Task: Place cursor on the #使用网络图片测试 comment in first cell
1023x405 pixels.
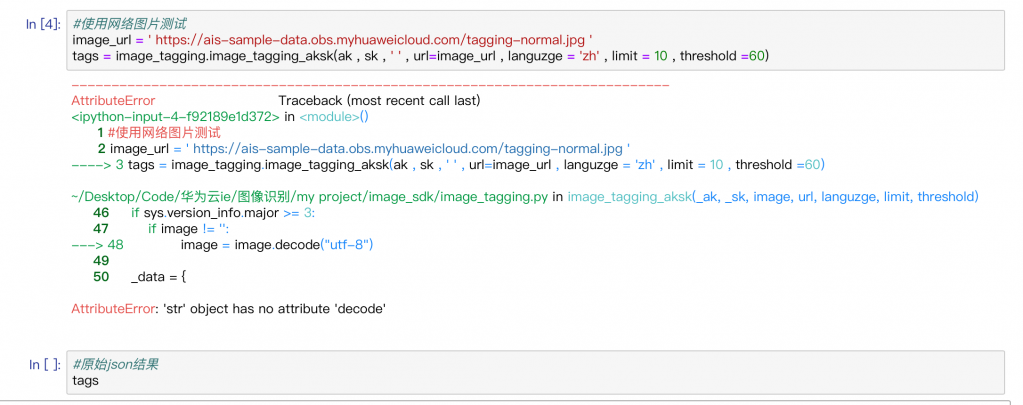Action: [x=123, y=22]
